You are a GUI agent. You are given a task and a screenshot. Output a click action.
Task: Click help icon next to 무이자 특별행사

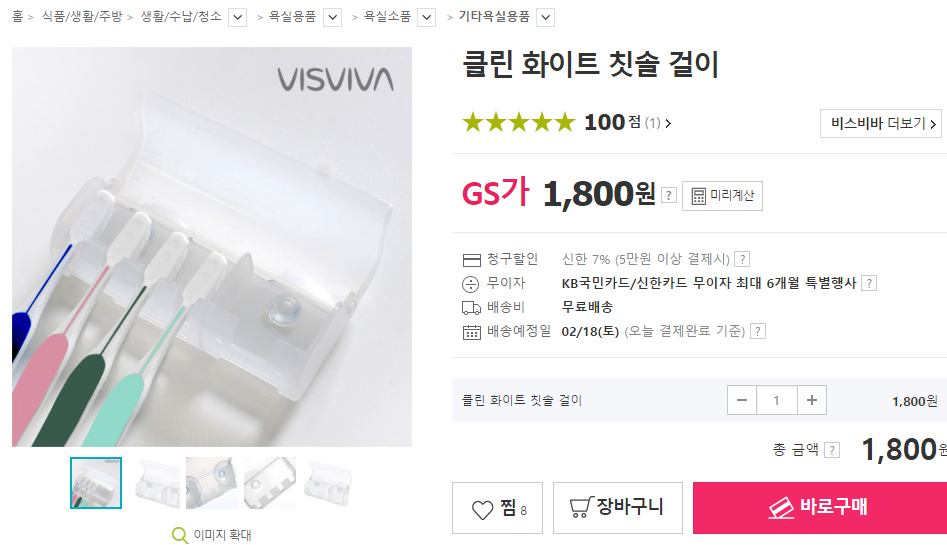click(868, 283)
